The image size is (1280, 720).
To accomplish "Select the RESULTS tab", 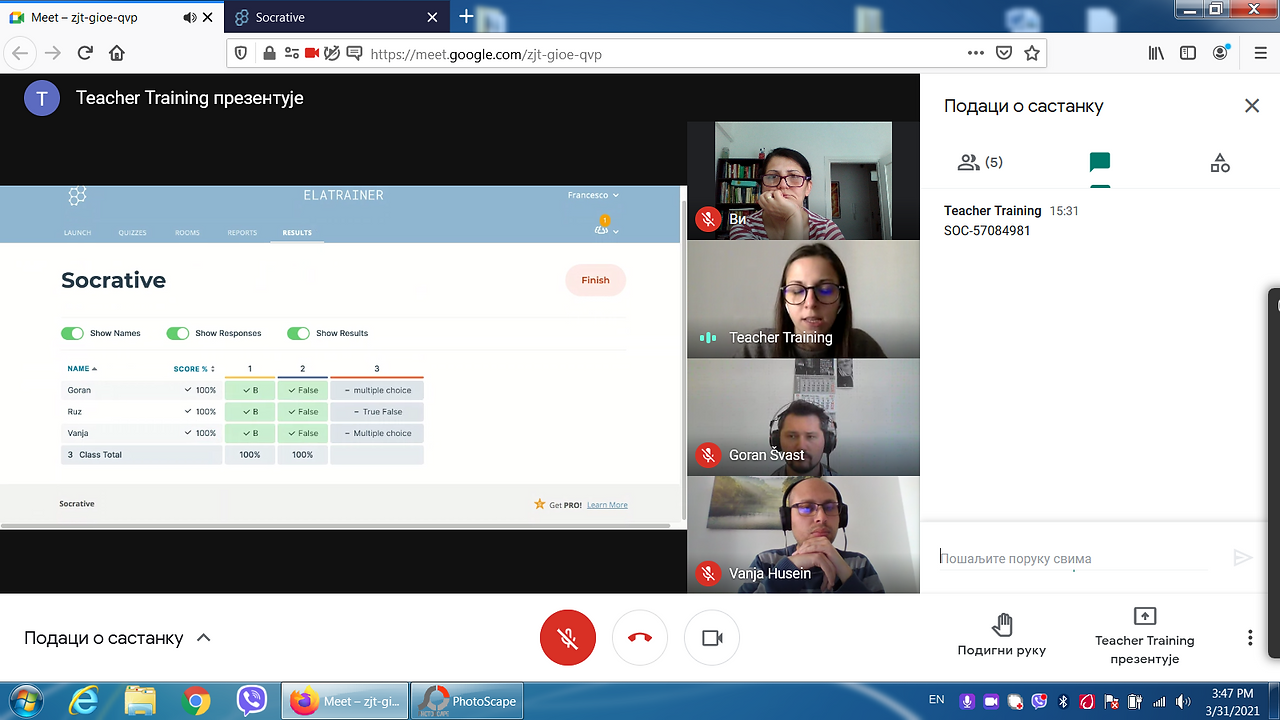I will (x=297, y=233).
